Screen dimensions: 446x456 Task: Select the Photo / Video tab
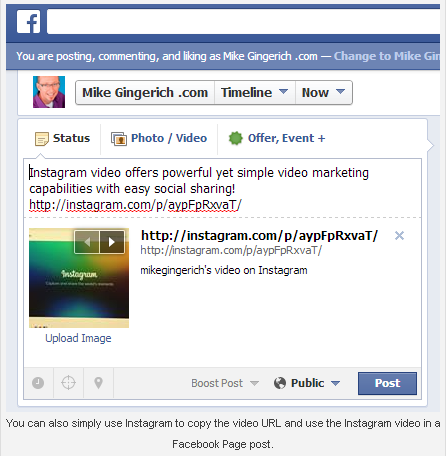point(159,138)
